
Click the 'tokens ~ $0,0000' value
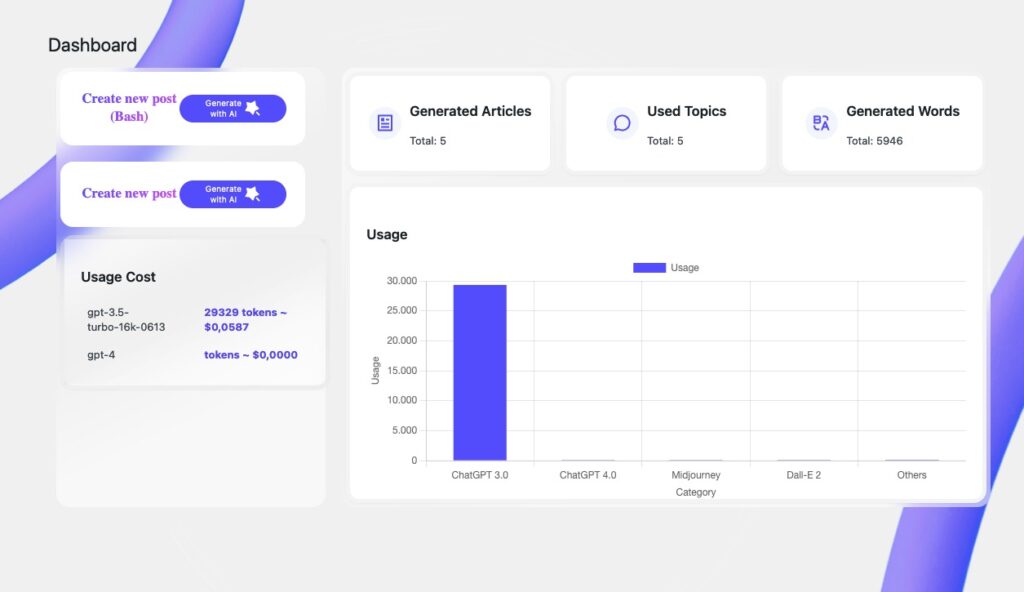251,355
